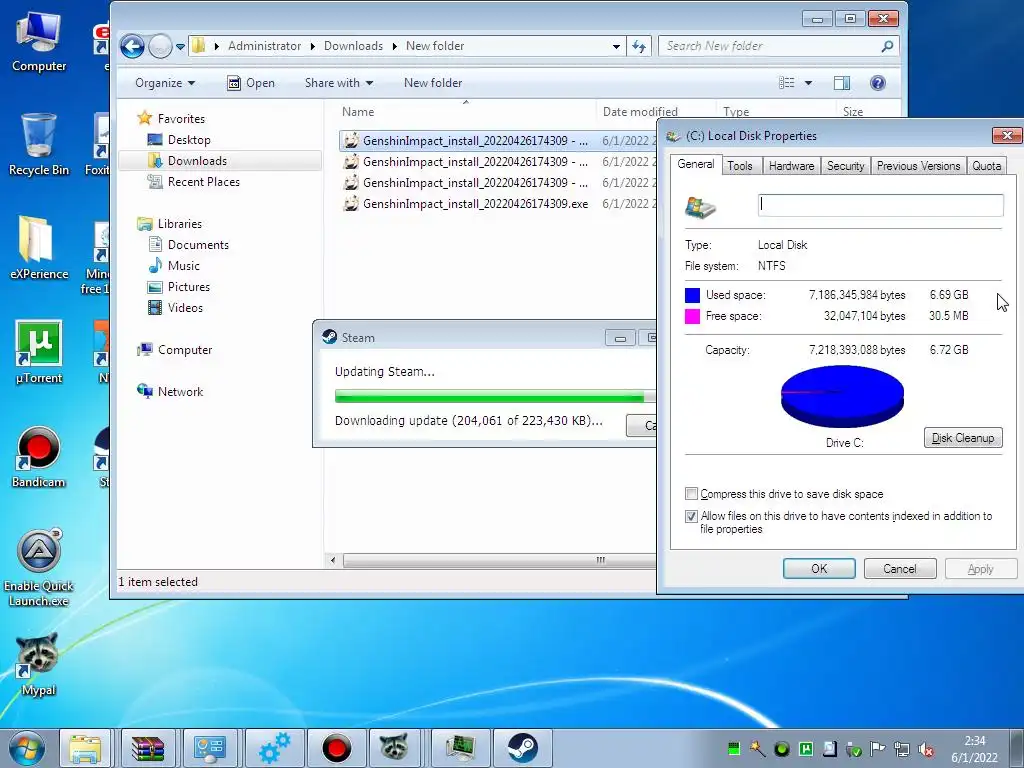The image size is (1024, 768).
Task: Click the horizontal scrollbar in the file list
Action: click(x=500, y=560)
